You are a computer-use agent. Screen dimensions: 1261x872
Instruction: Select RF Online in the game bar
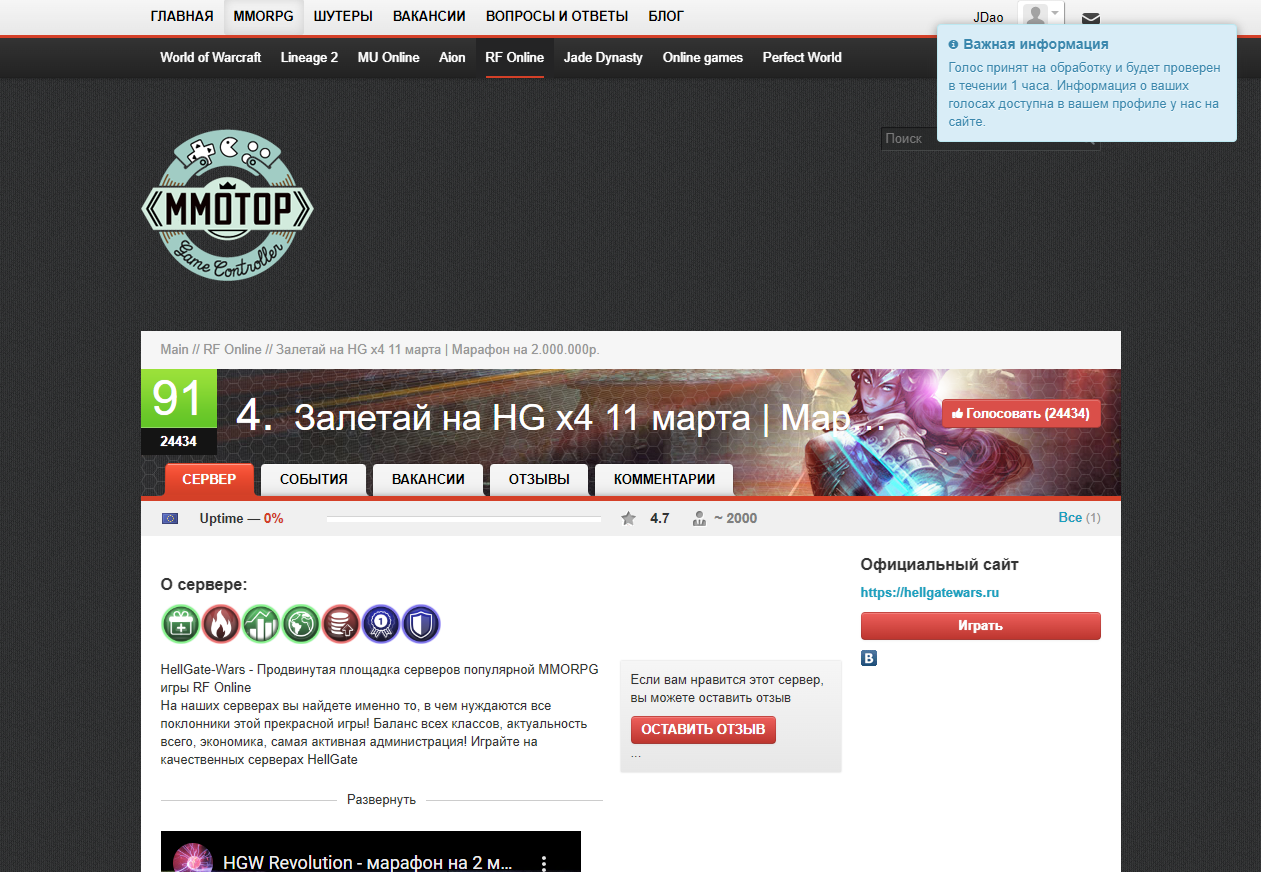click(515, 57)
